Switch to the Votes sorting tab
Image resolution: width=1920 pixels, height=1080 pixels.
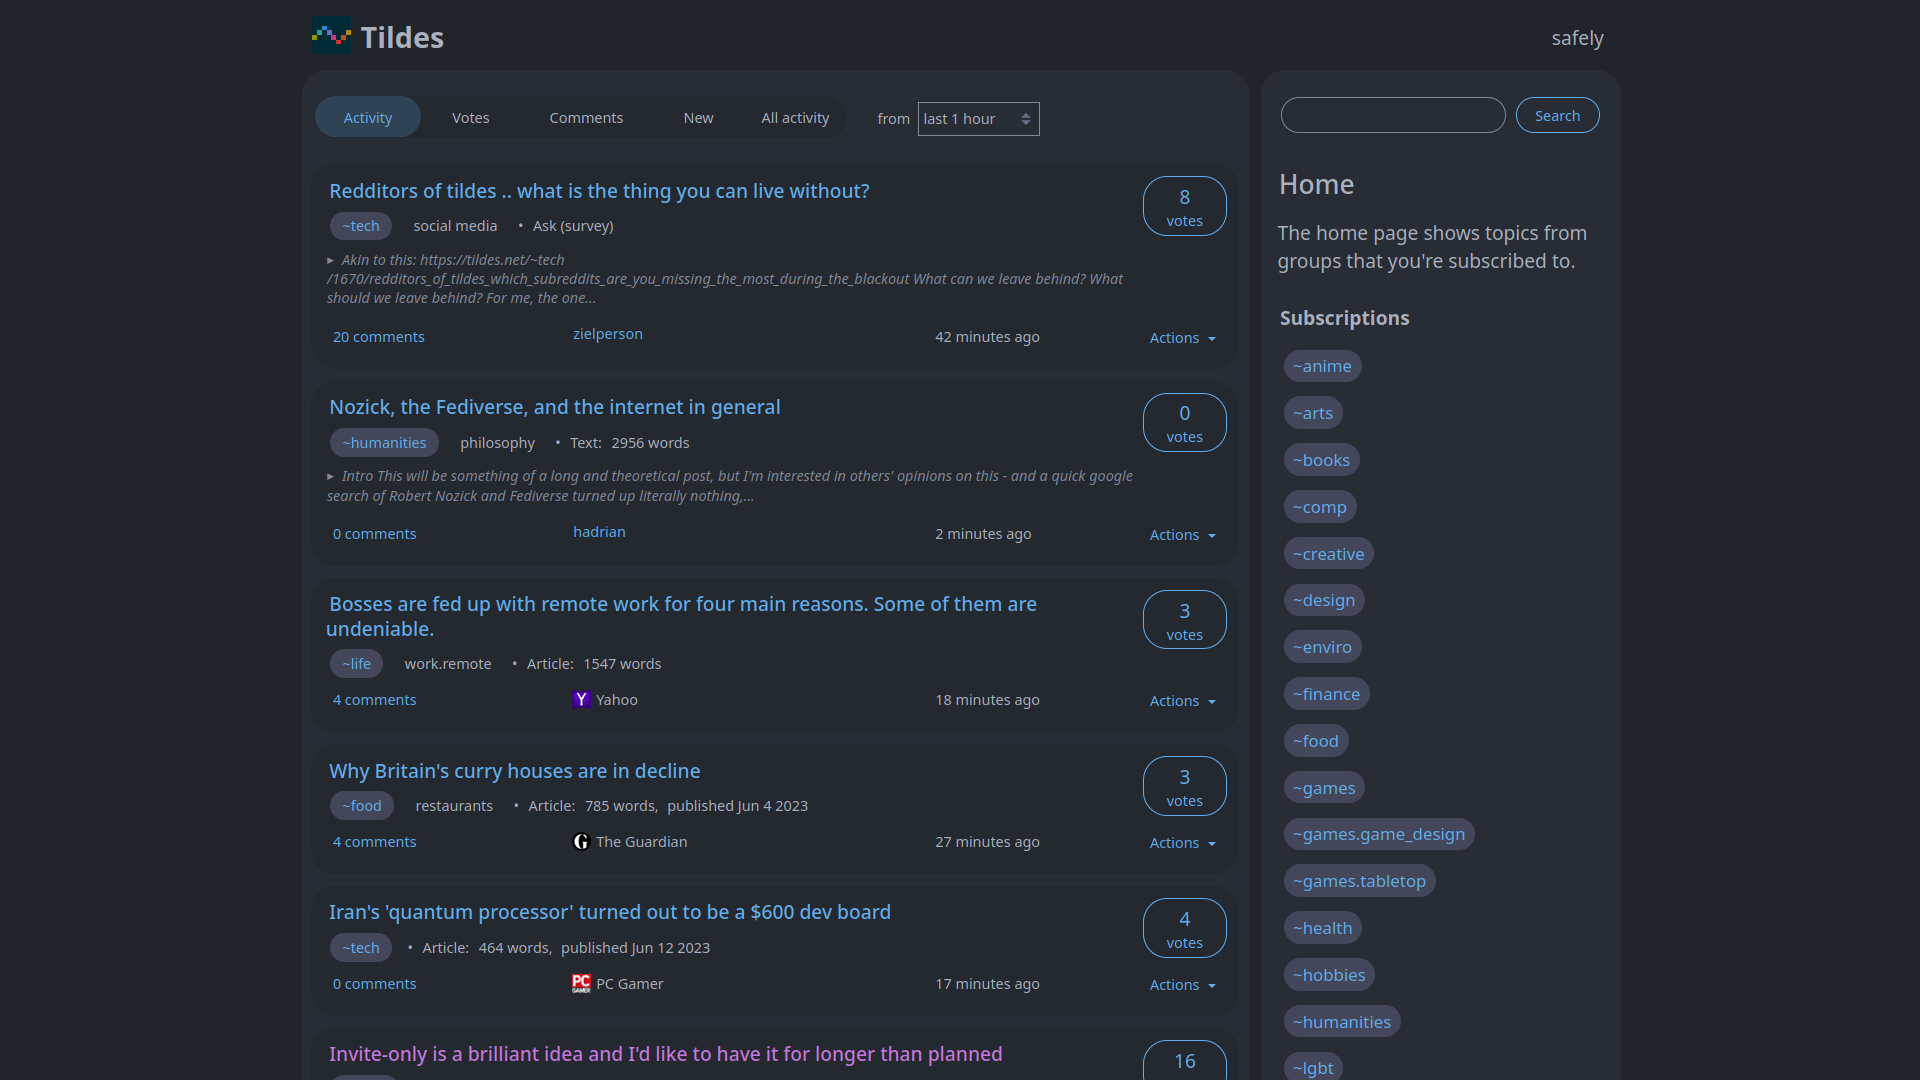click(470, 118)
